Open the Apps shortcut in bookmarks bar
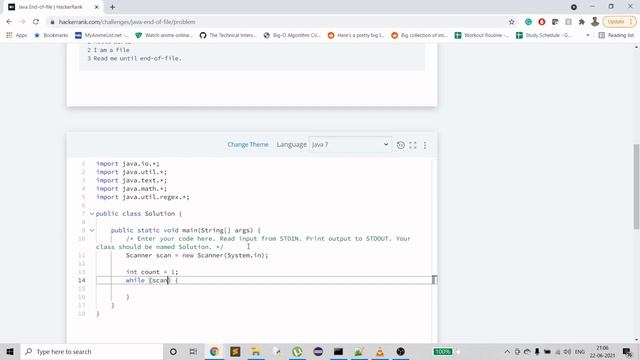The image size is (640, 360). (x=17, y=35)
